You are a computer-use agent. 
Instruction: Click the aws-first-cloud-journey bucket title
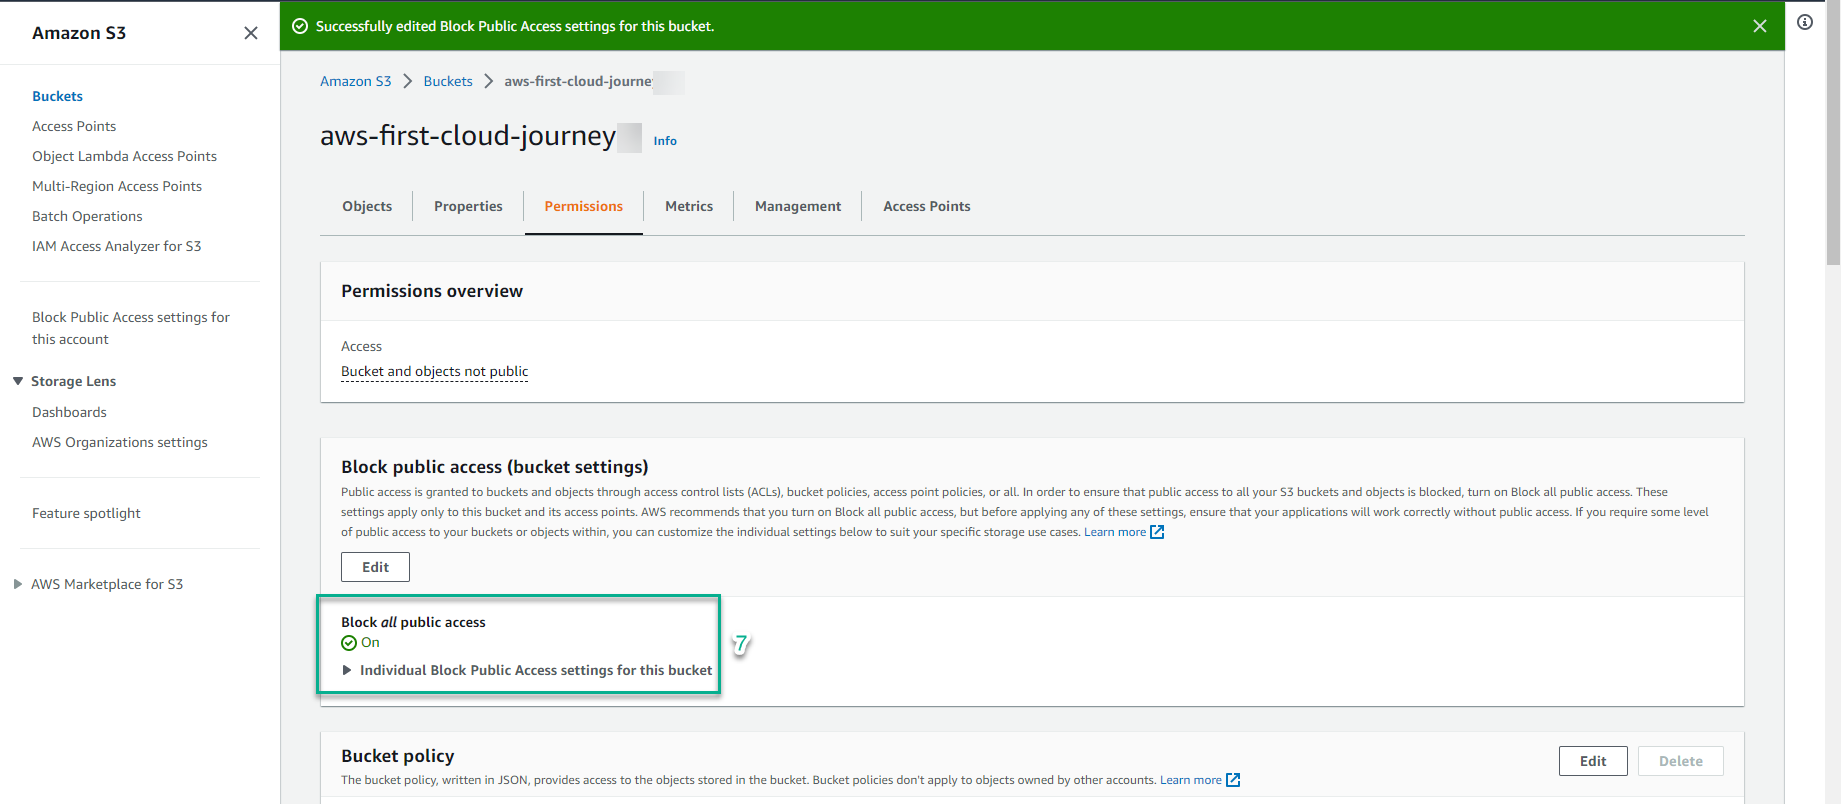(468, 135)
